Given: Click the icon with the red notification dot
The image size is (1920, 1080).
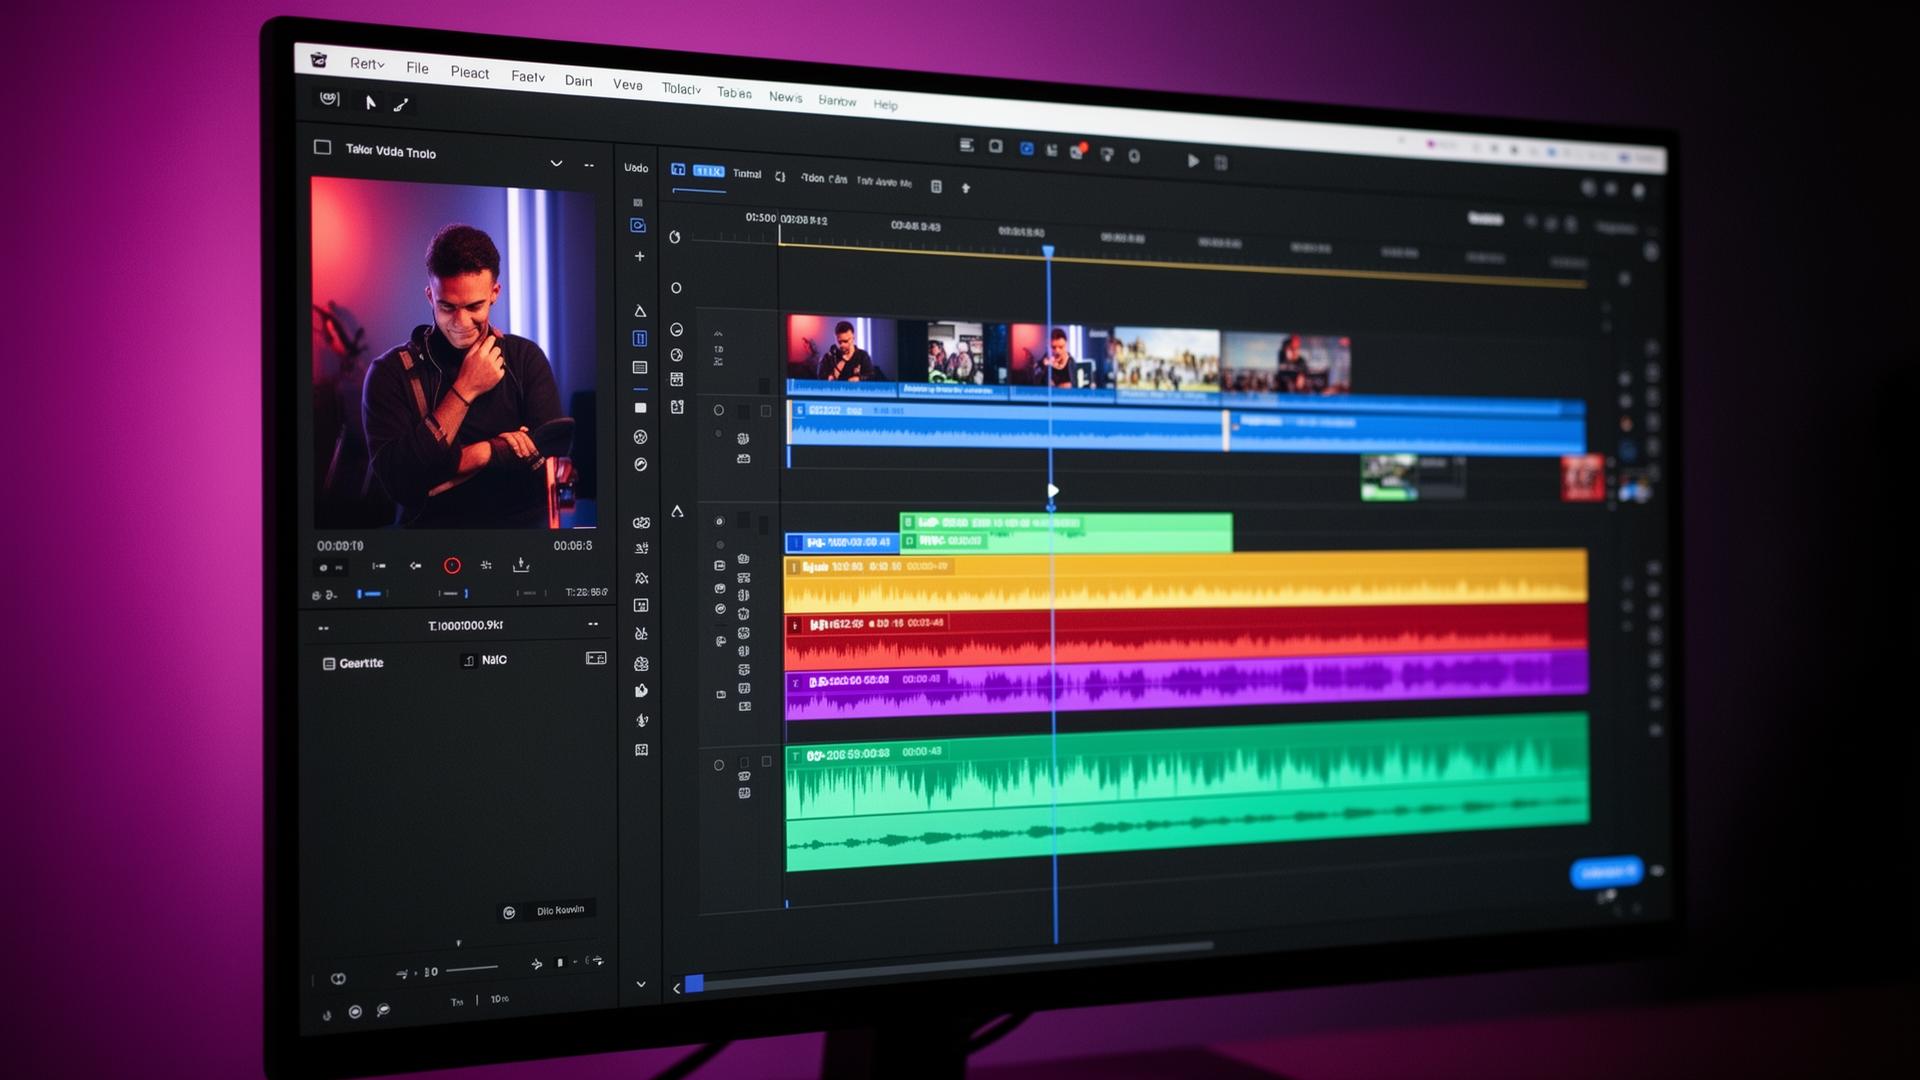Looking at the screenshot, I should click(1078, 152).
